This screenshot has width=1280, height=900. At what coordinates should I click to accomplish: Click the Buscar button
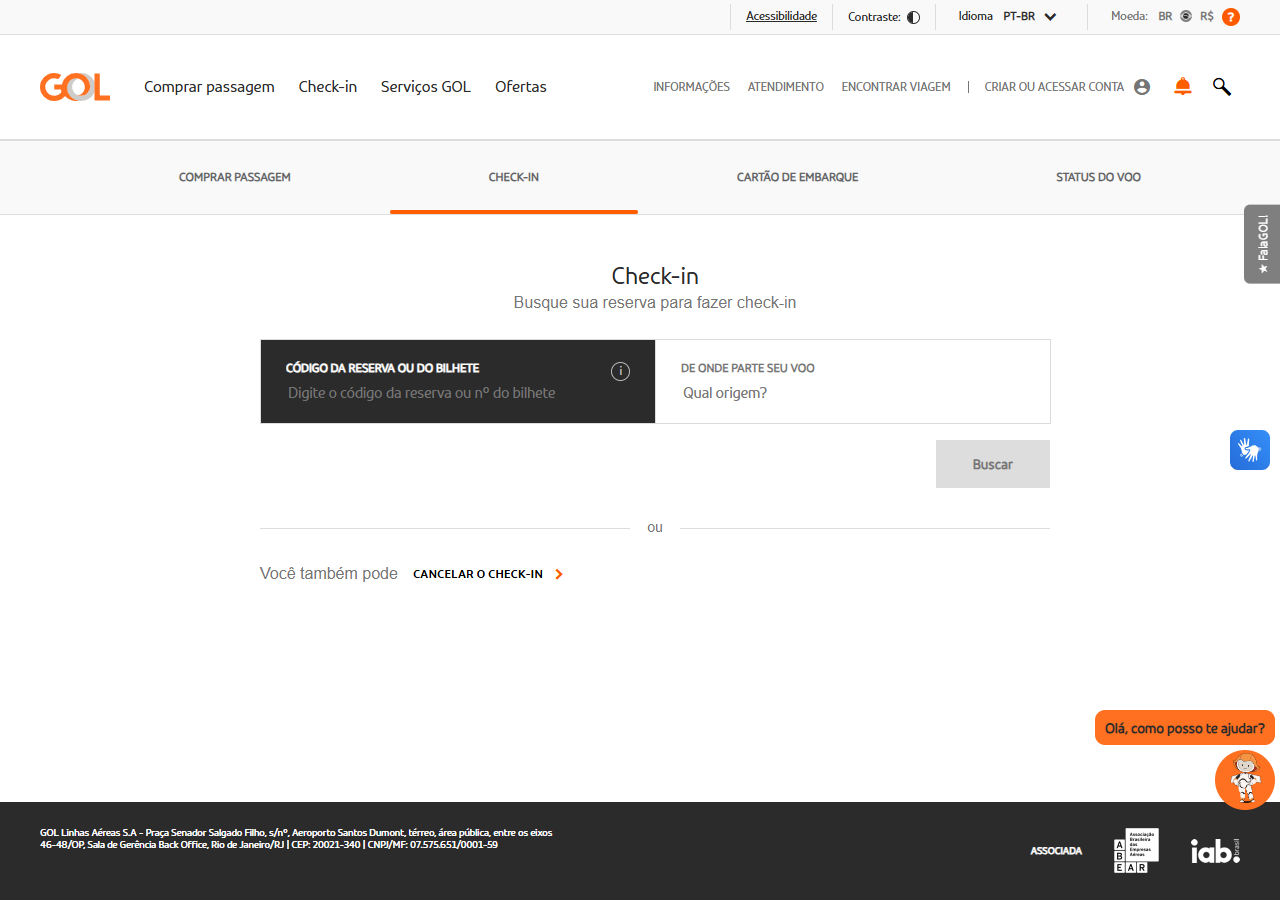tap(993, 464)
